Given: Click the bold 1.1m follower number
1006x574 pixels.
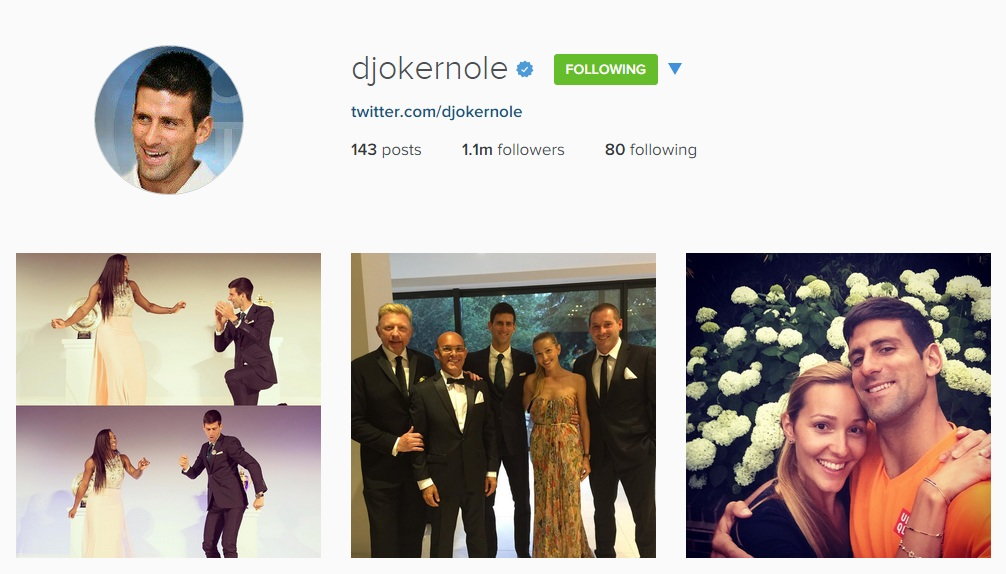Looking at the screenshot, I should click(x=477, y=149).
